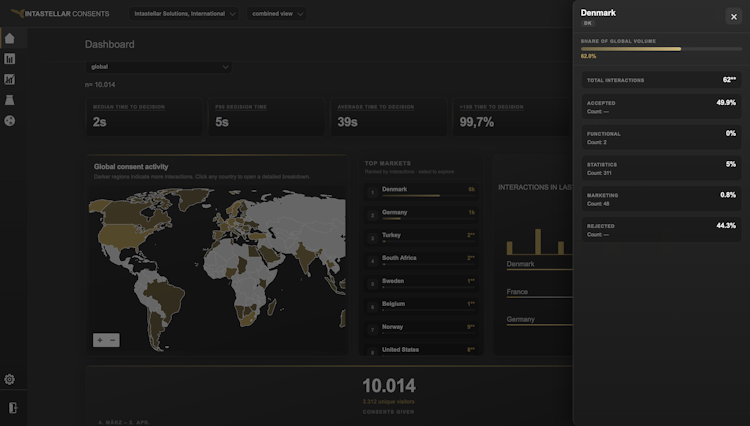Click the Share of Global Volume bar
The height and width of the screenshot is (426, 750).
pos(661,49)
